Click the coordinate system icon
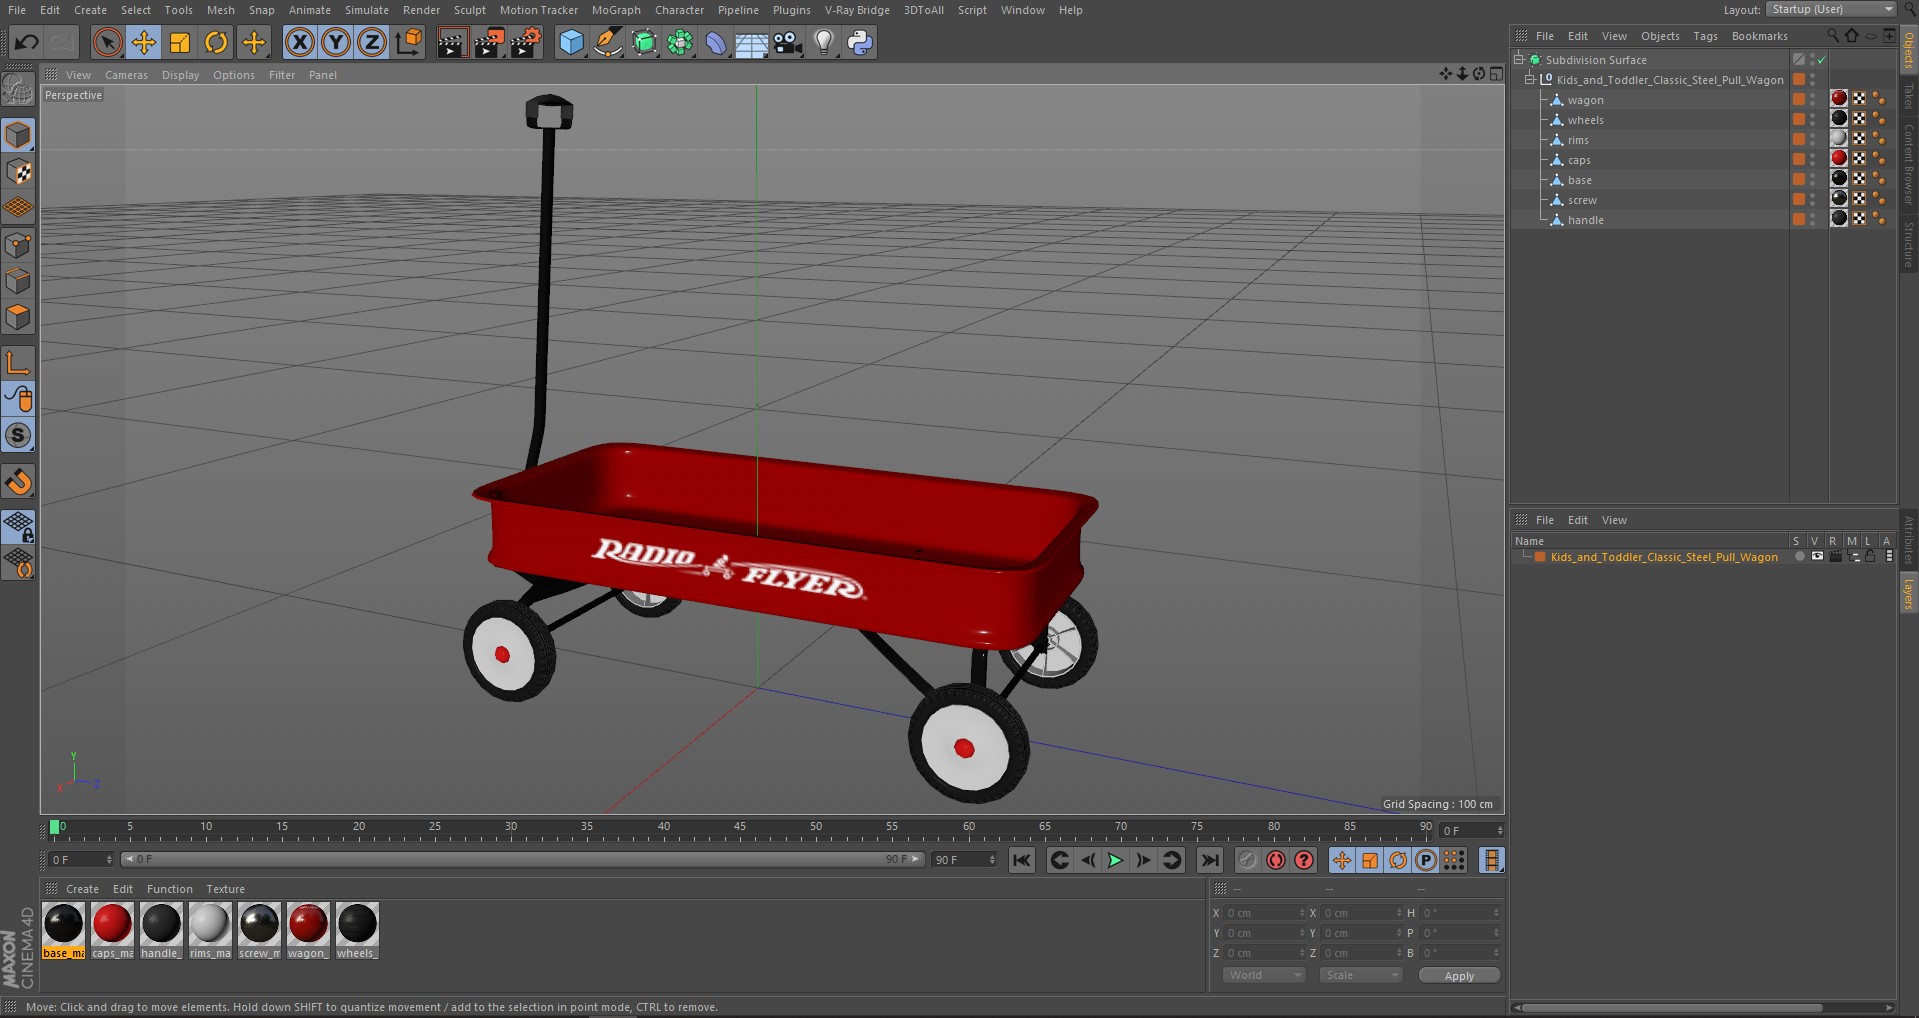 [x=409, y=42]
